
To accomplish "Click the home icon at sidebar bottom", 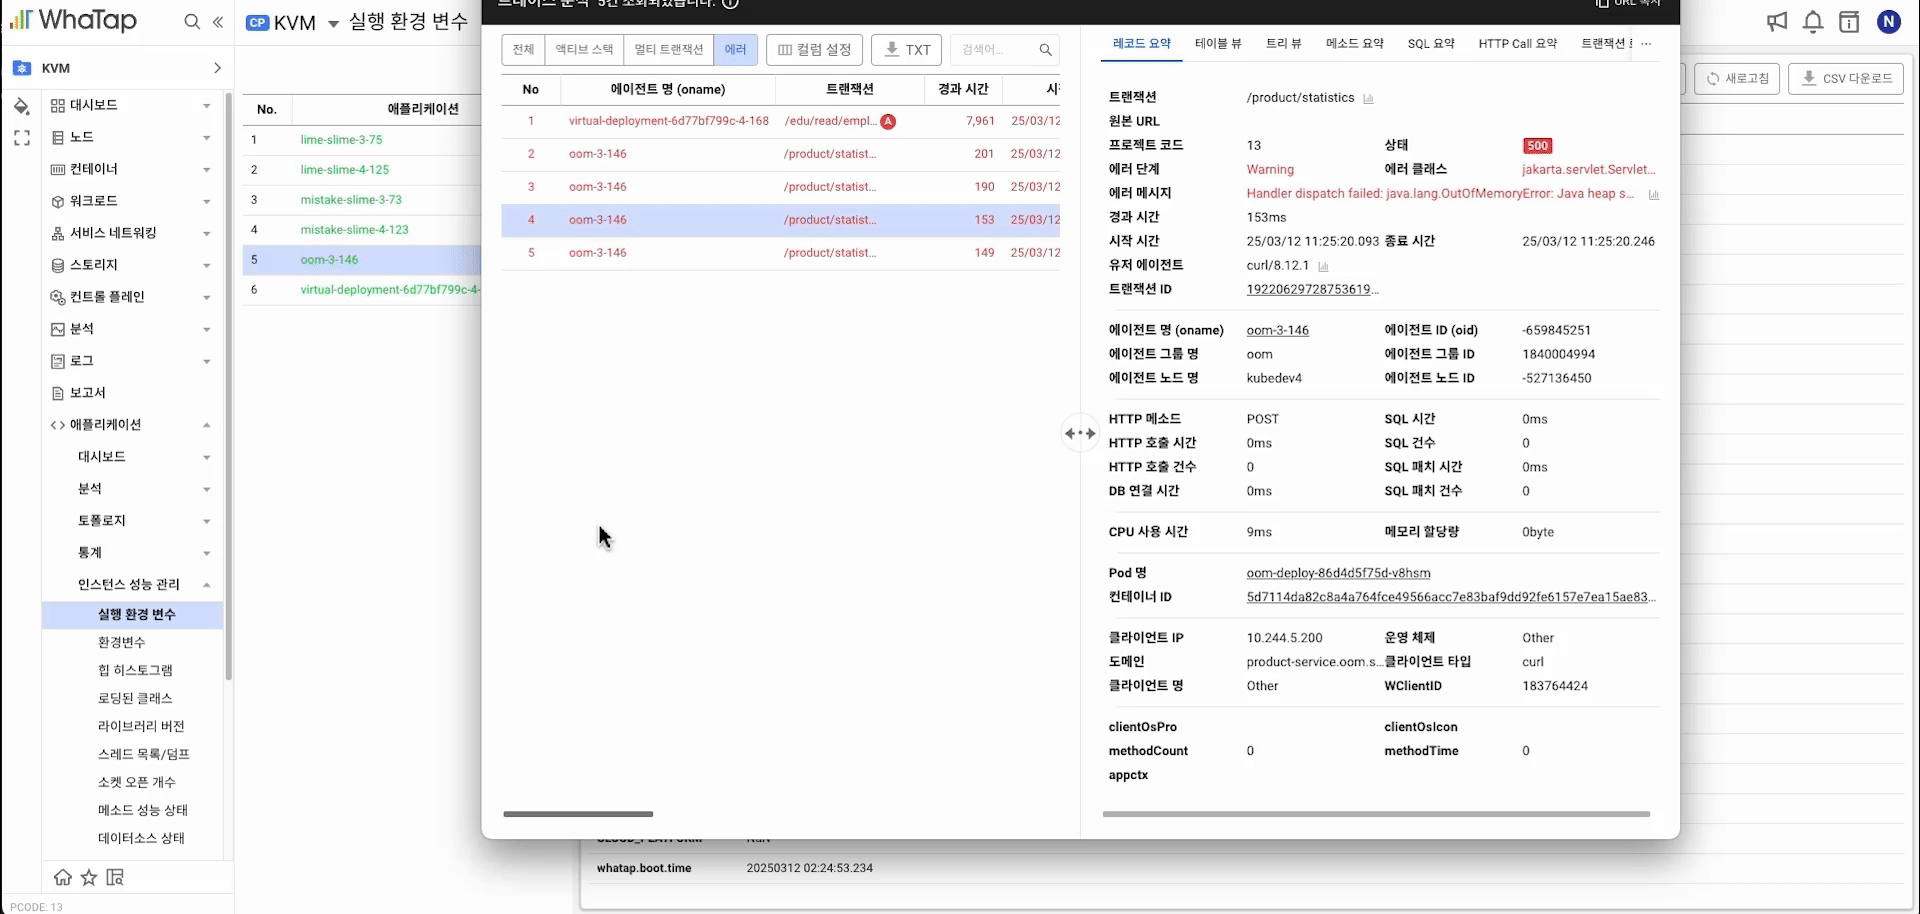I will 63,877.
